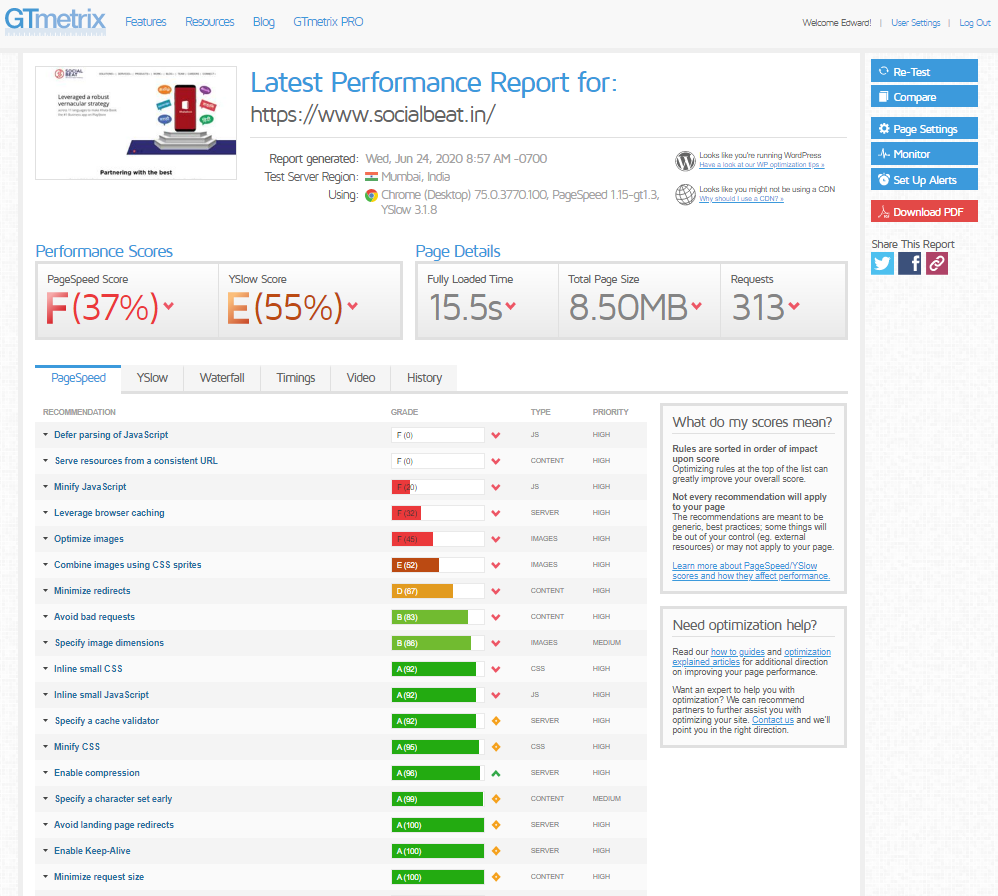This screenshot has width=998, height=896.
Task: Click red trend arrow for Avoid bad requests
Action: point(496,617)
